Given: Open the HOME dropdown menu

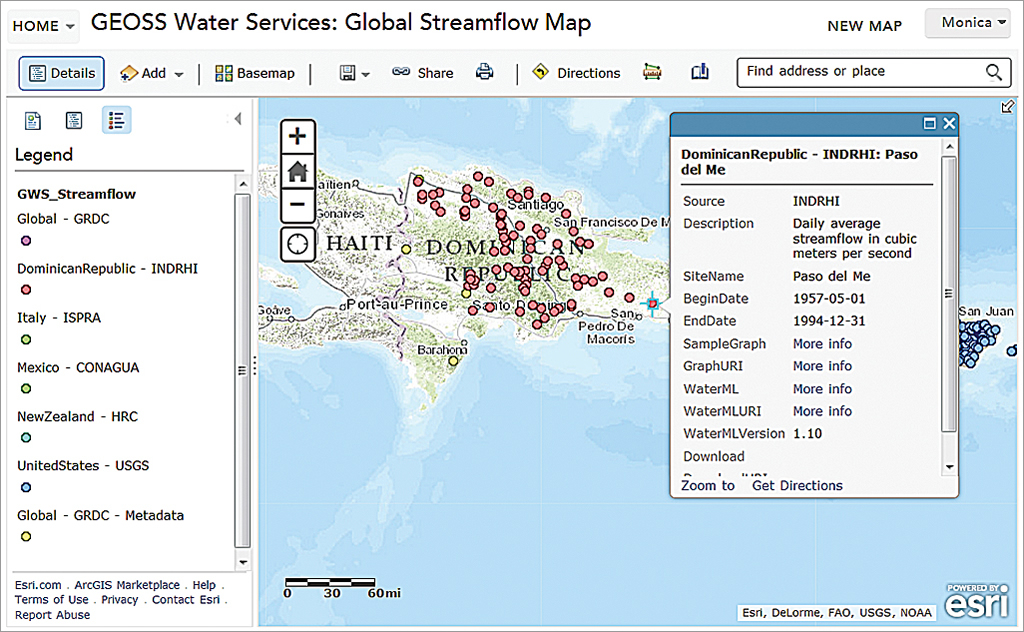Looking at the screenshot, I should (x=44, y=26).
